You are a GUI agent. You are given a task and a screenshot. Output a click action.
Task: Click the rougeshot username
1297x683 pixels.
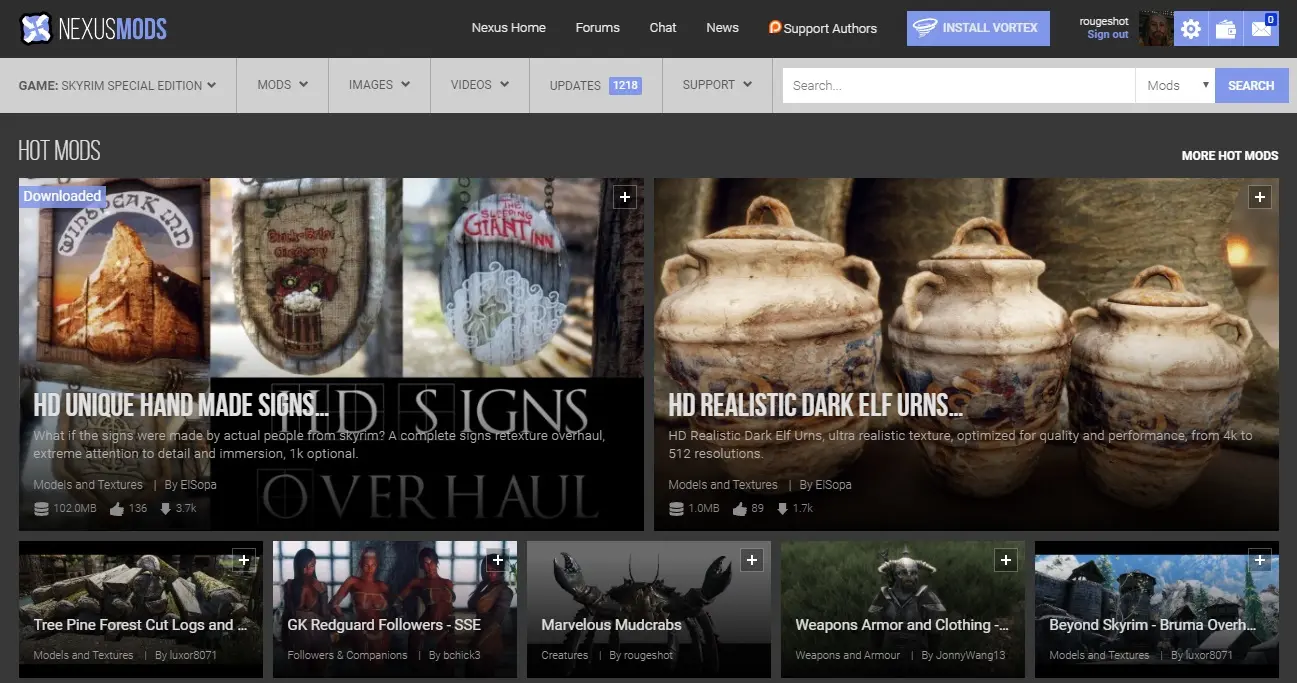point(1104,21)
